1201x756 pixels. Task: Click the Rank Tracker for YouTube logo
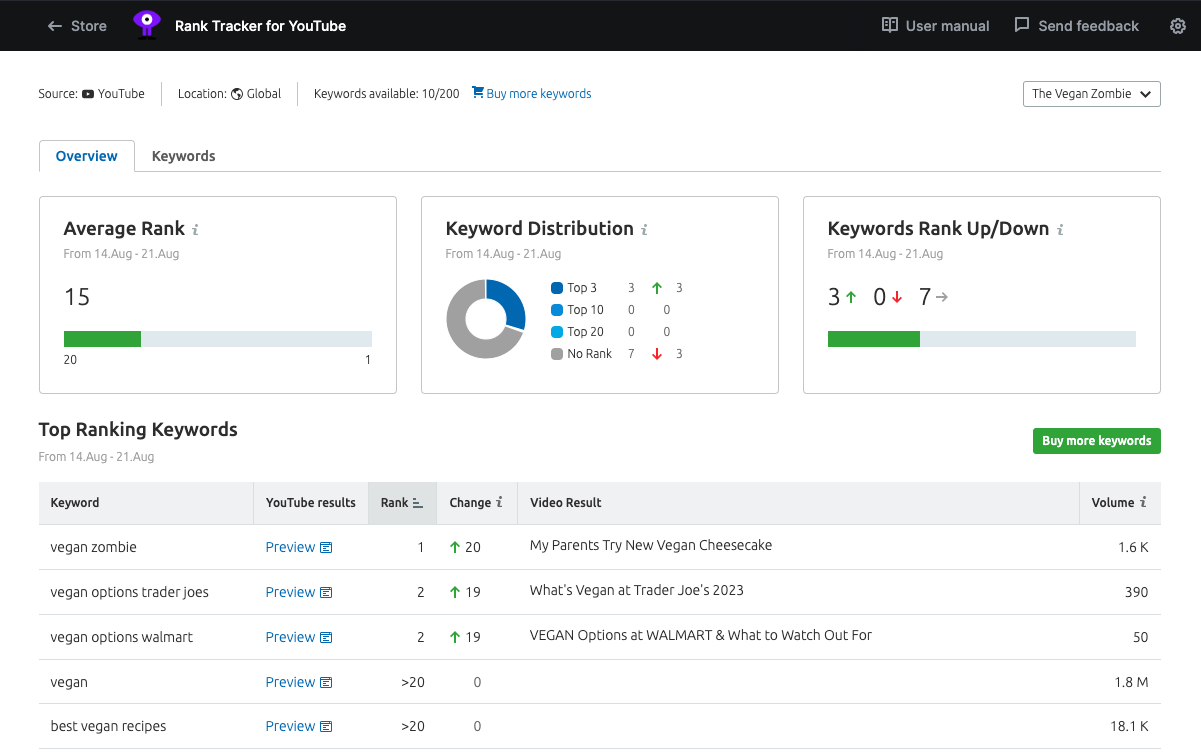click(x=146, y=25)
